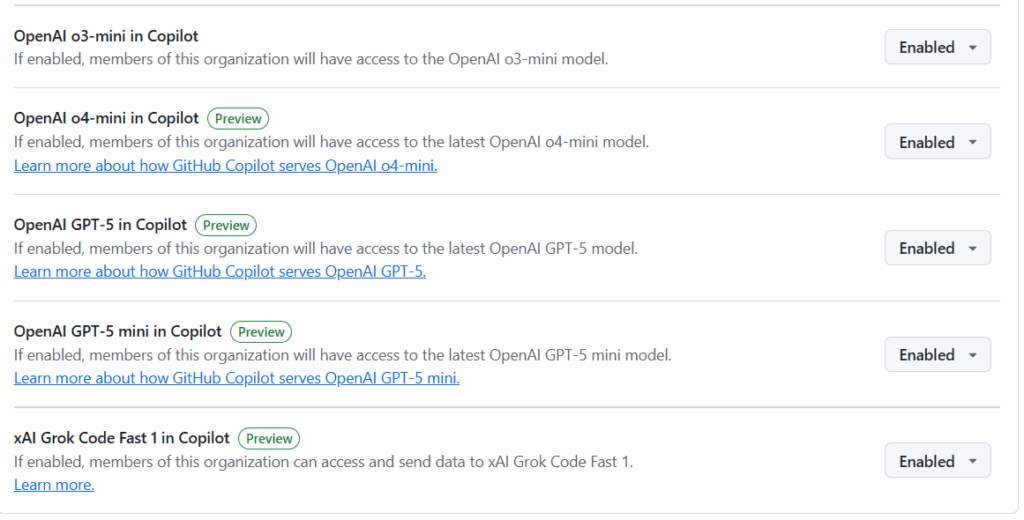Open the link about how Copilot serves GPT-5 mini
Viewport: 1024px width, 520px height.
(236, 378)
